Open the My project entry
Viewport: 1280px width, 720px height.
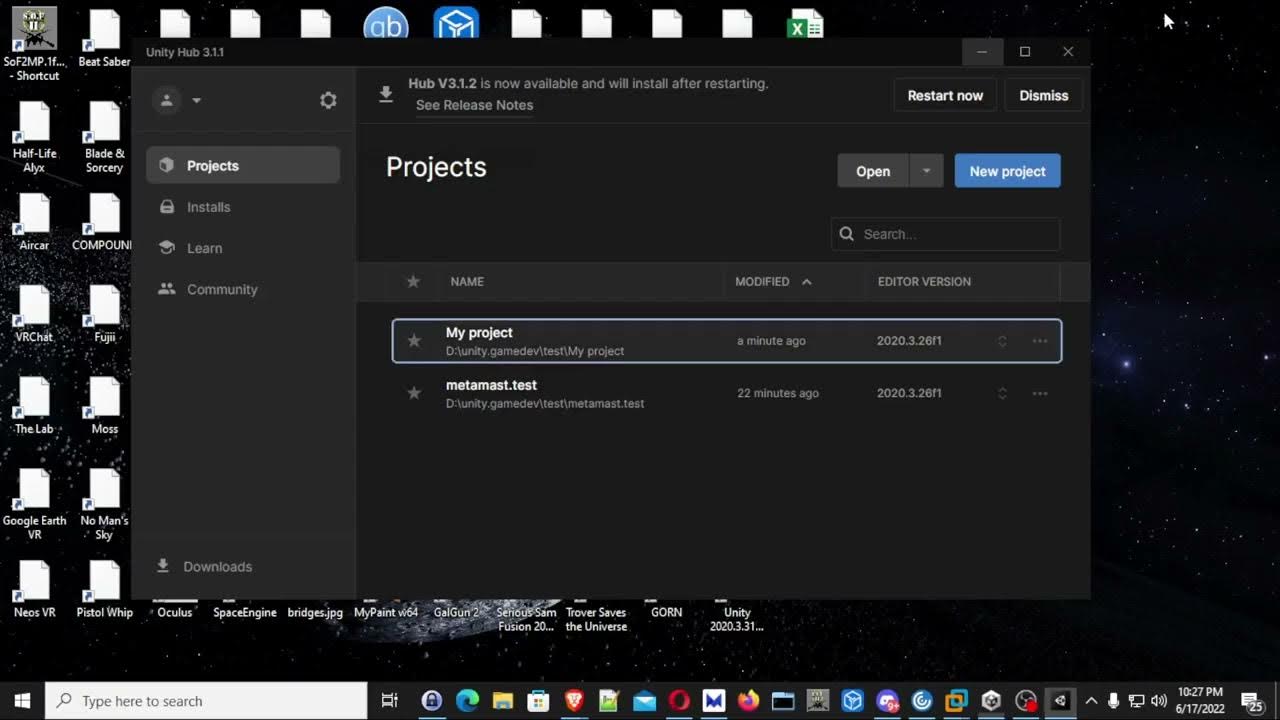pos(727,341)
